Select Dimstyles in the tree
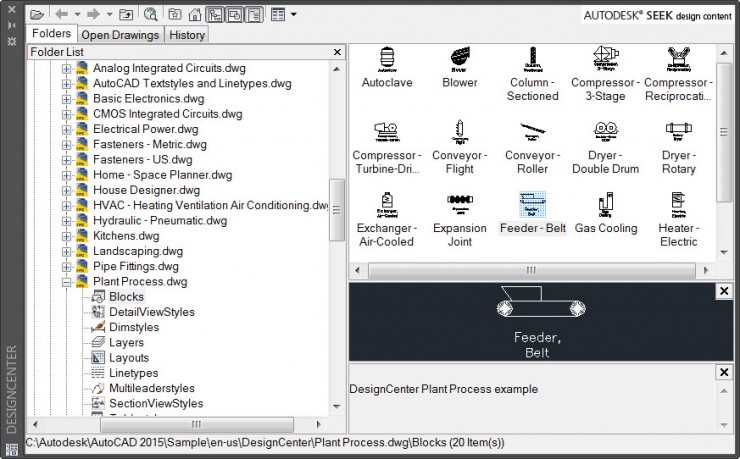 click(x=134, y=327)
